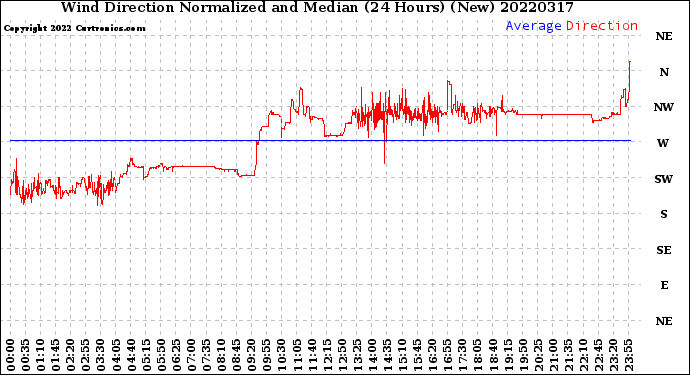This screenshot has height=375, width=690.
Task: Click the 'SW' direction axis label
Action: point(664,179)
